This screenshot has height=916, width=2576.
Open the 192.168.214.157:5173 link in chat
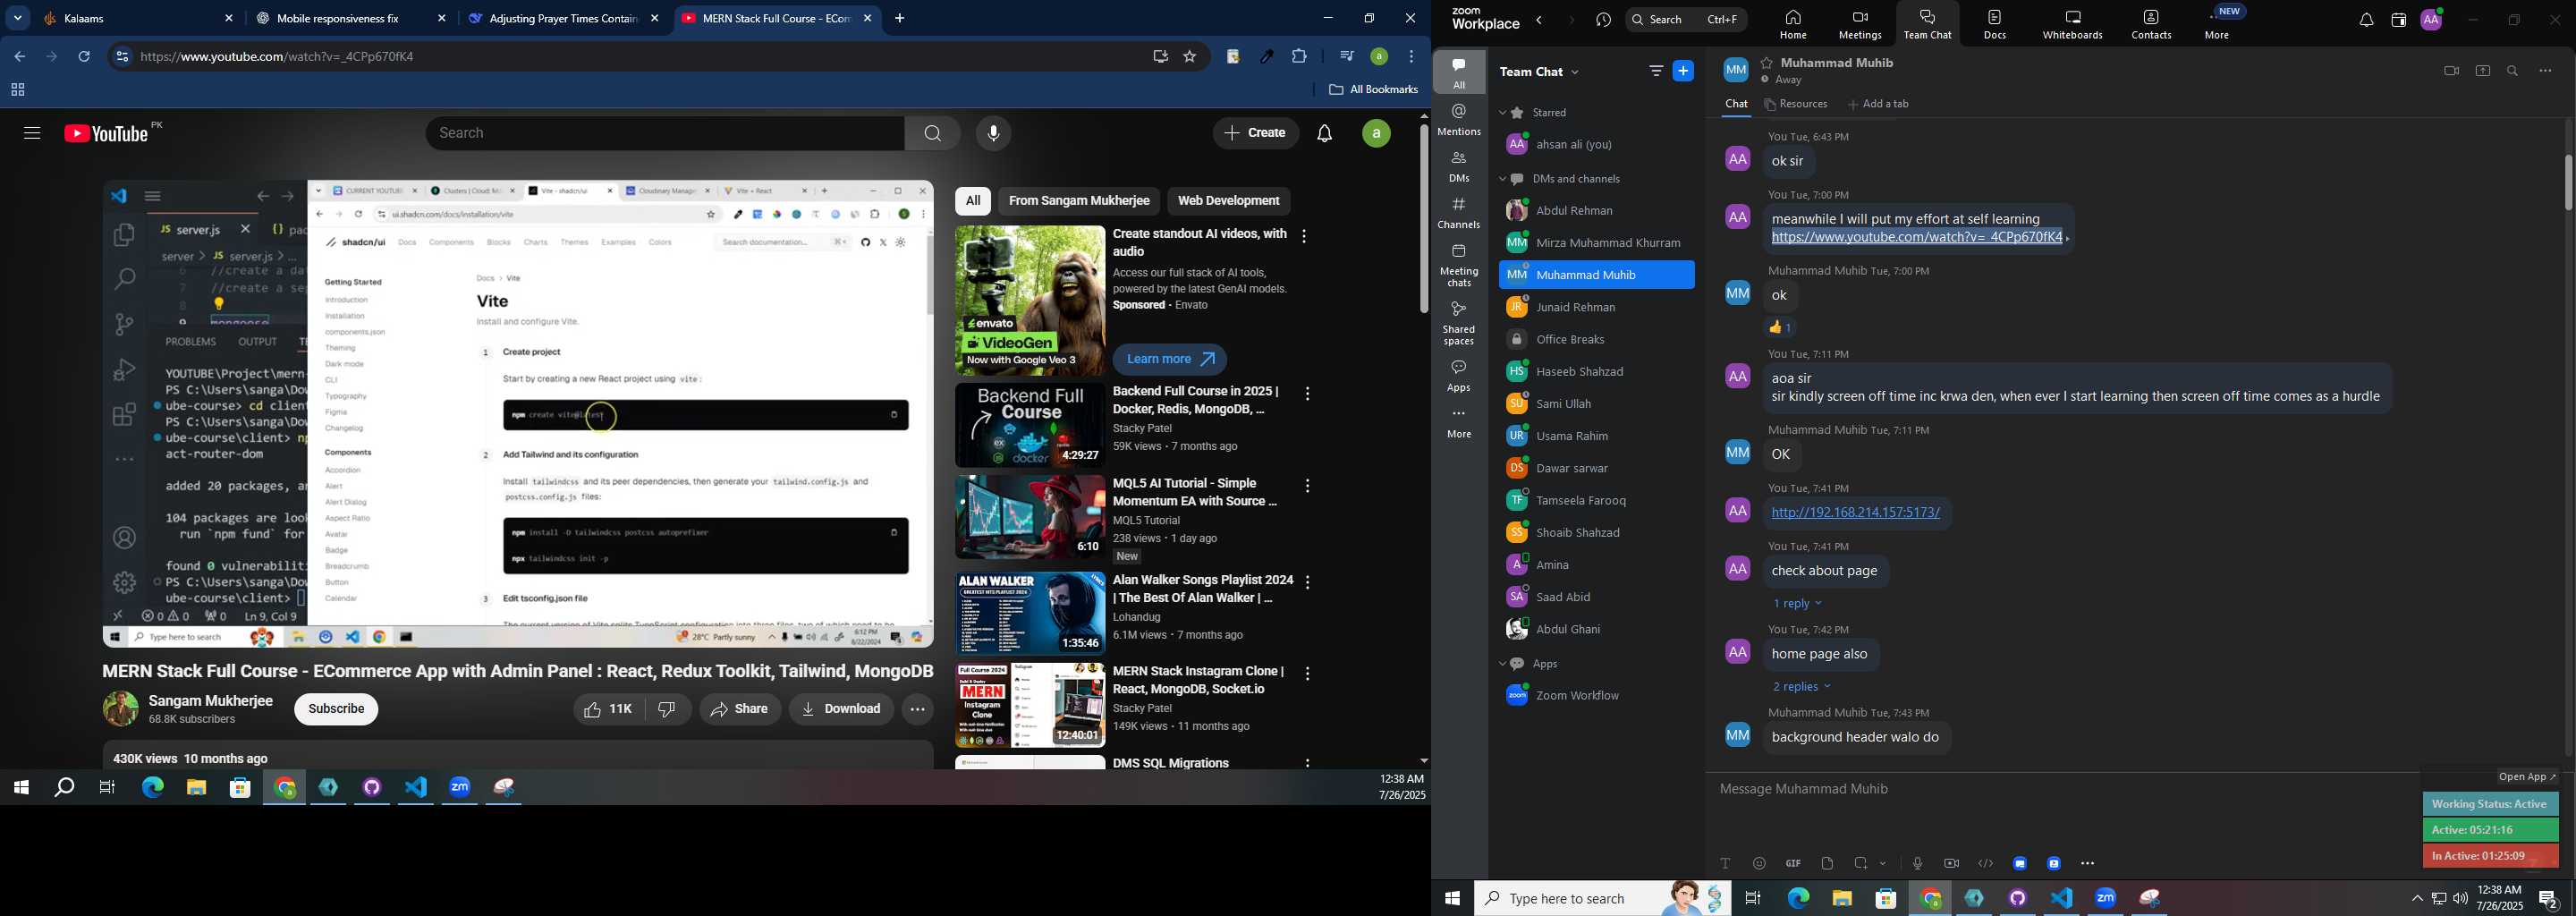[1855, 513]
